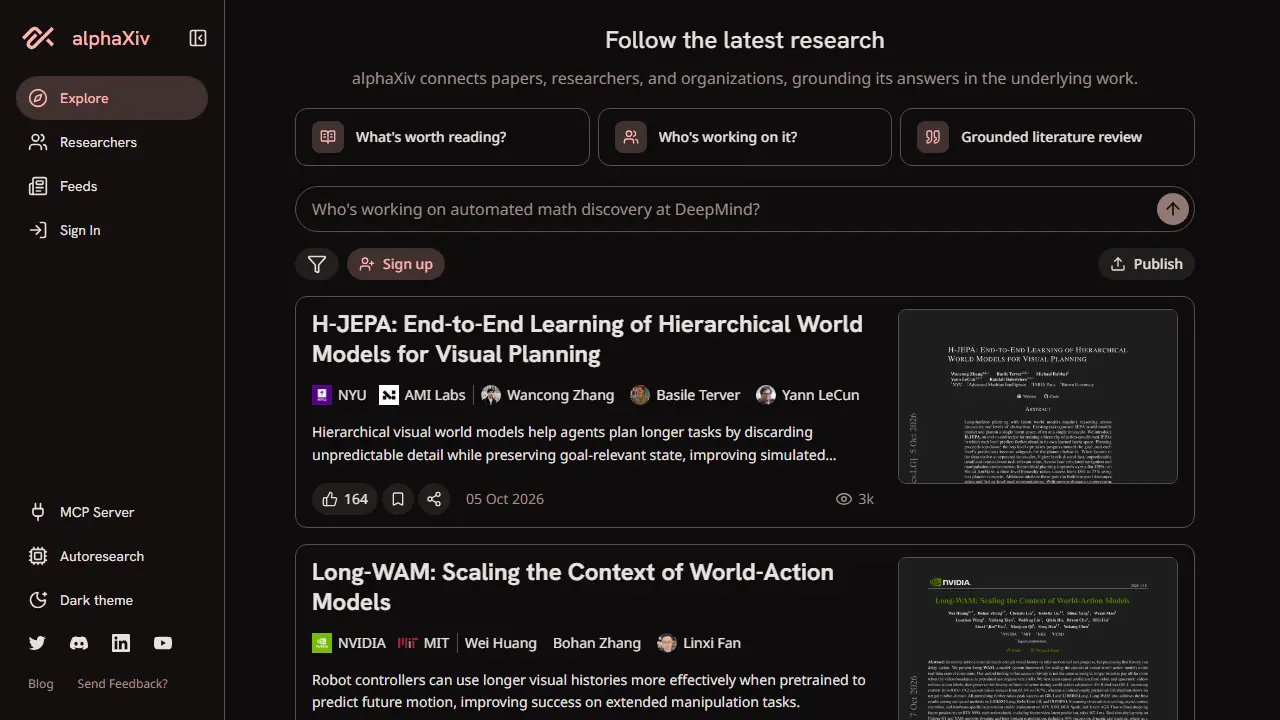Open the filter funnel icon

tap(317, 264)
